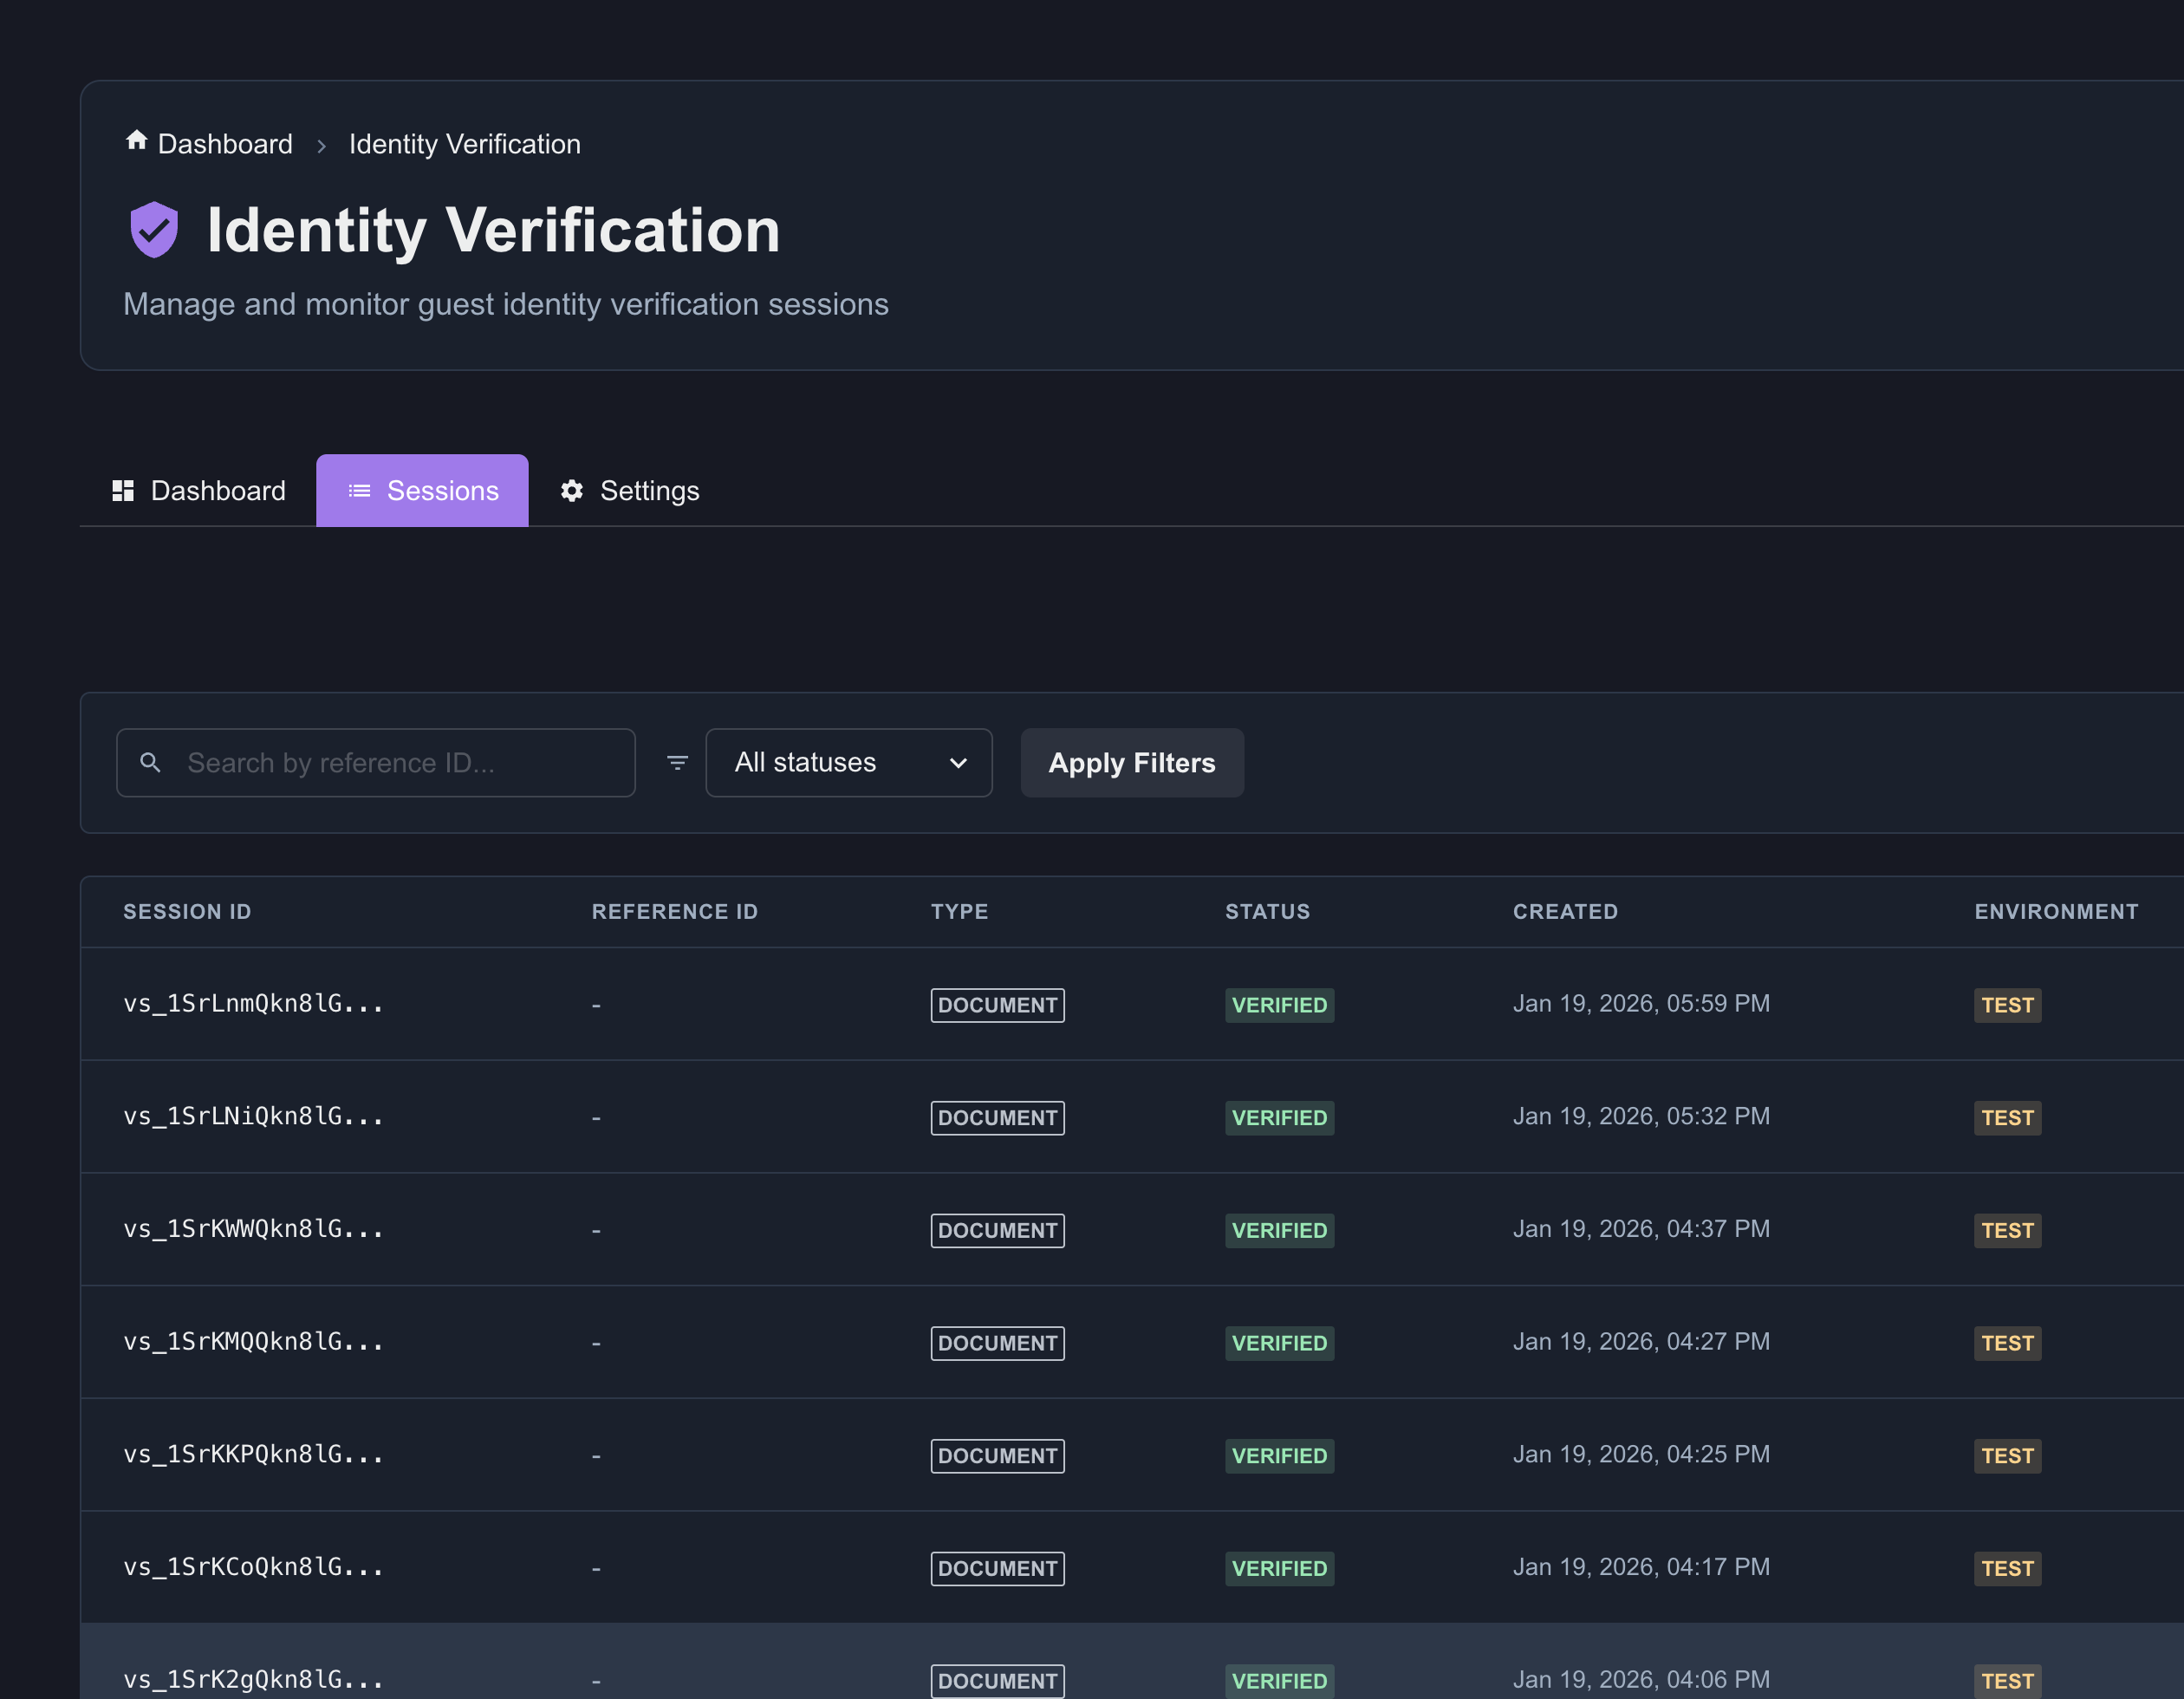
Task: Click DOCUMENT badge in 05:59 PM row
Action: coord(998,1005)
